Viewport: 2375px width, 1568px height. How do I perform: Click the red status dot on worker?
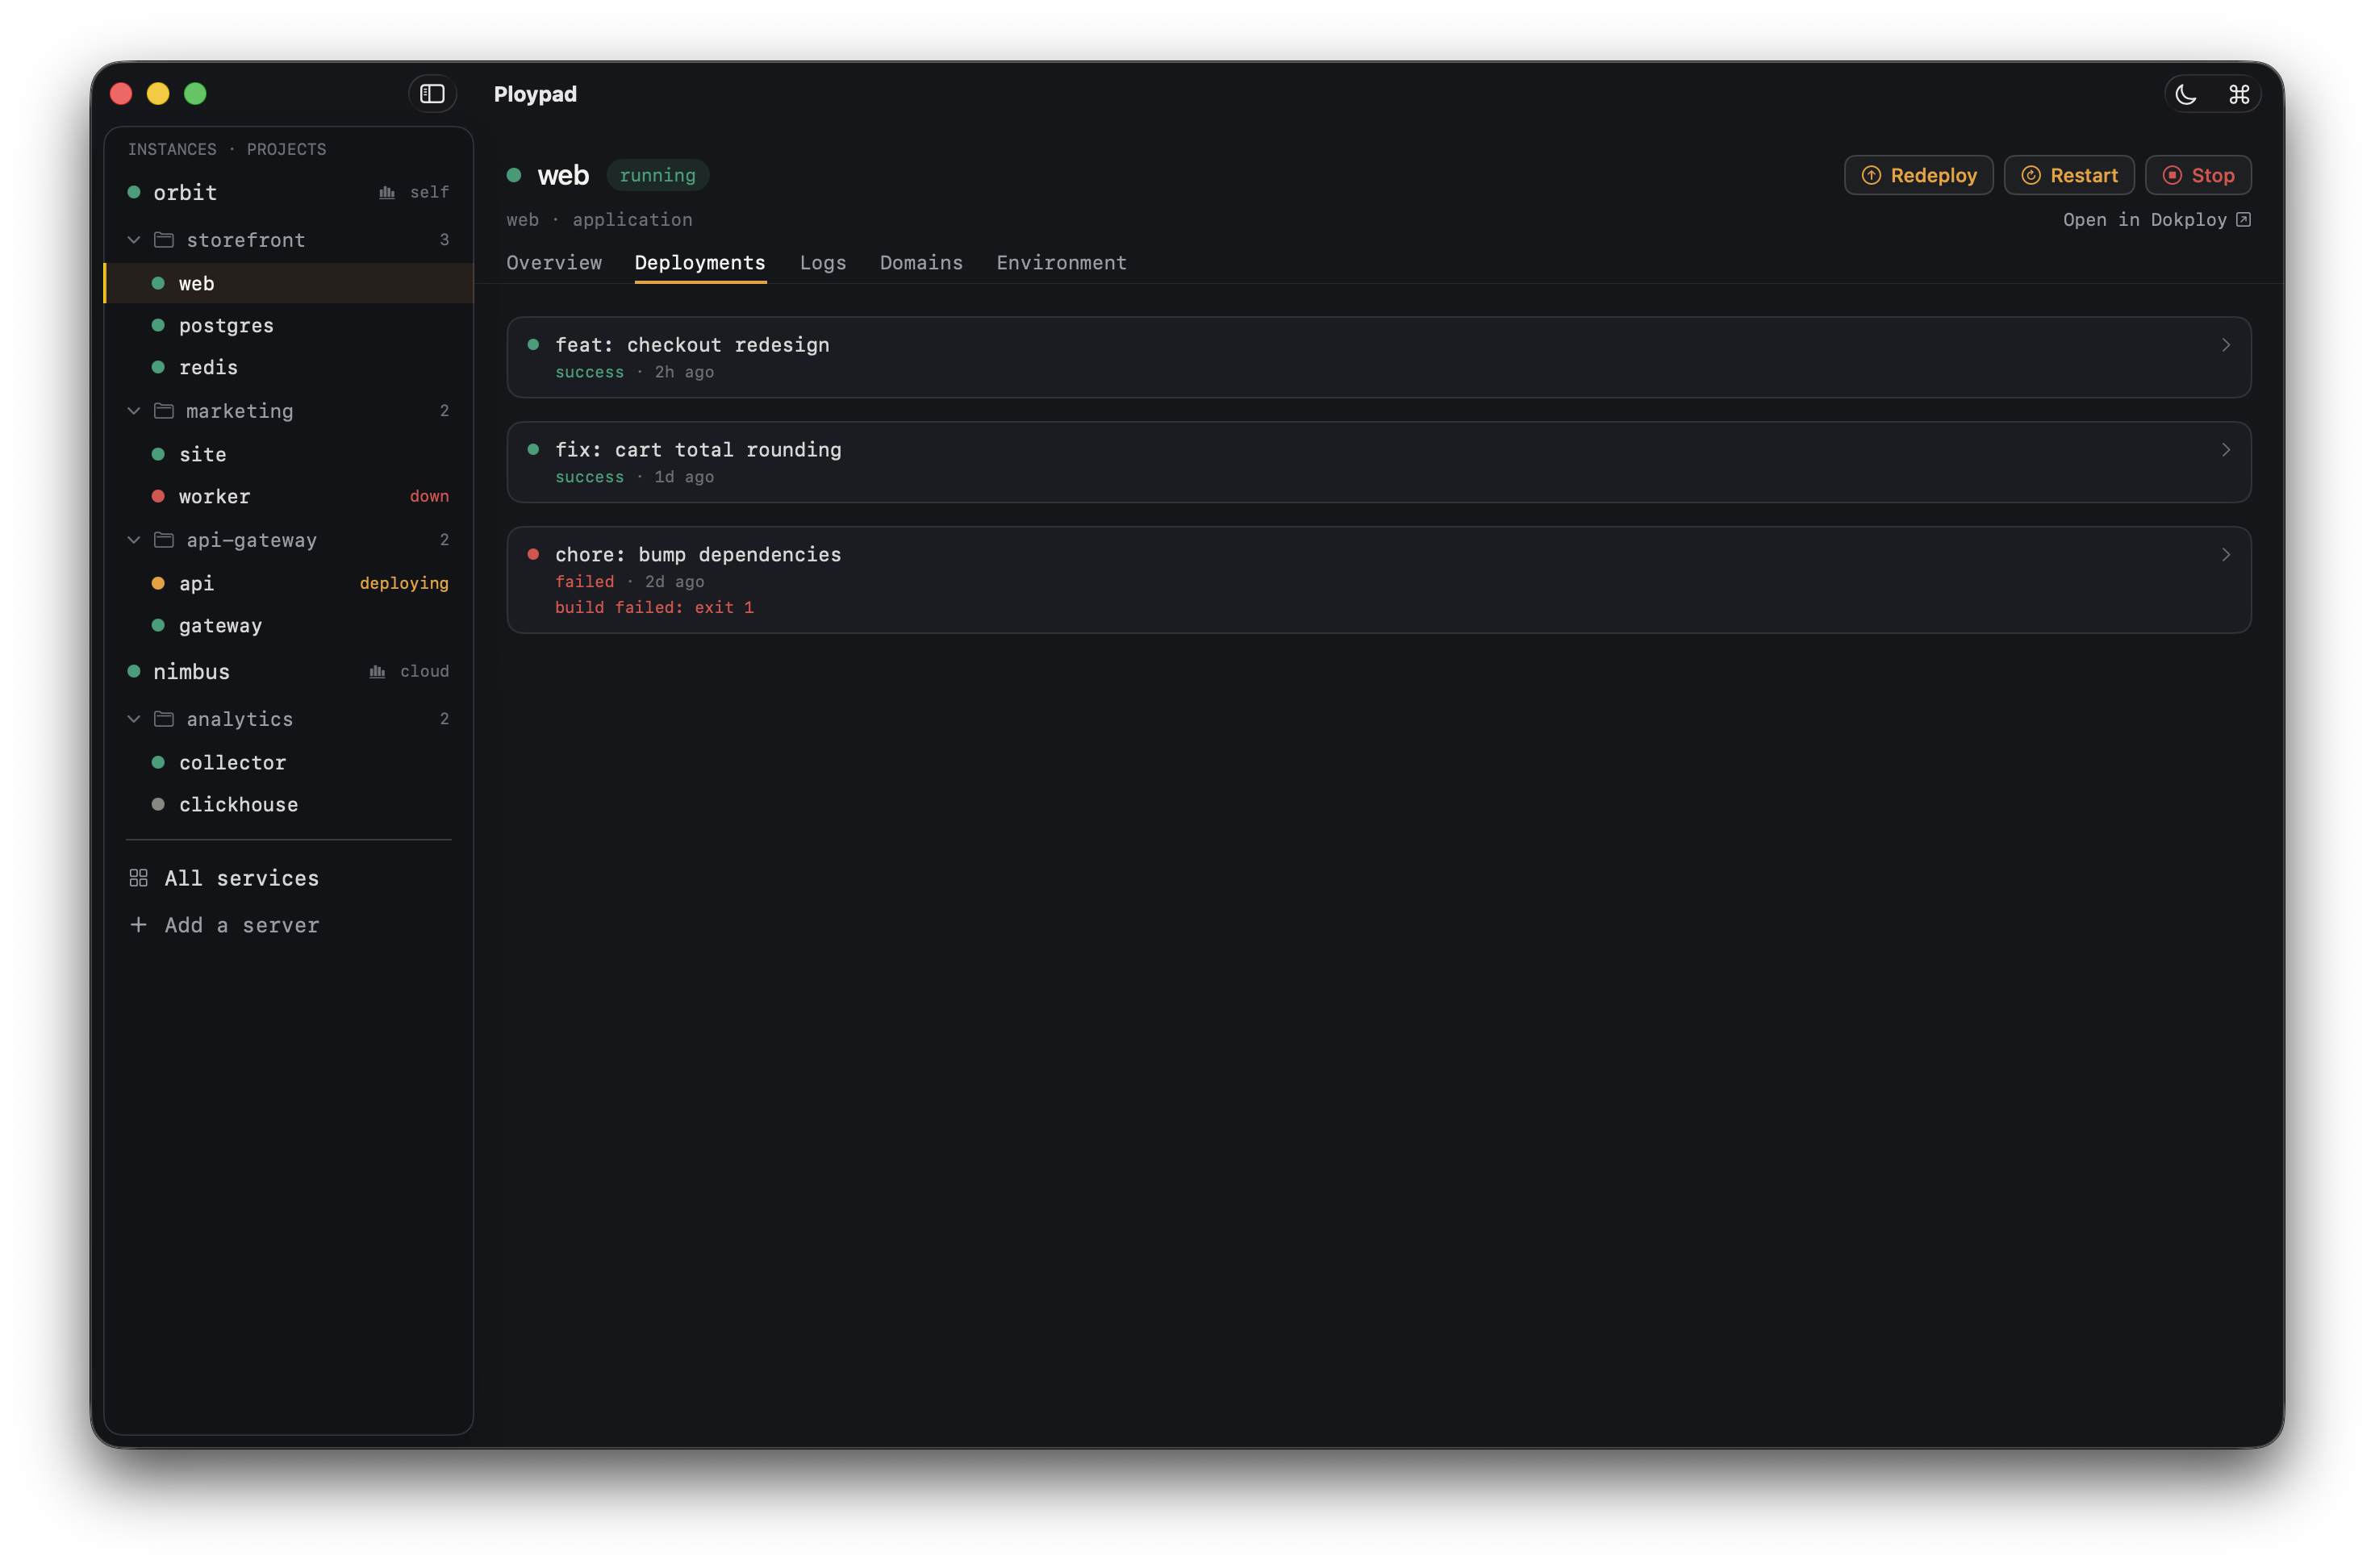158,497
